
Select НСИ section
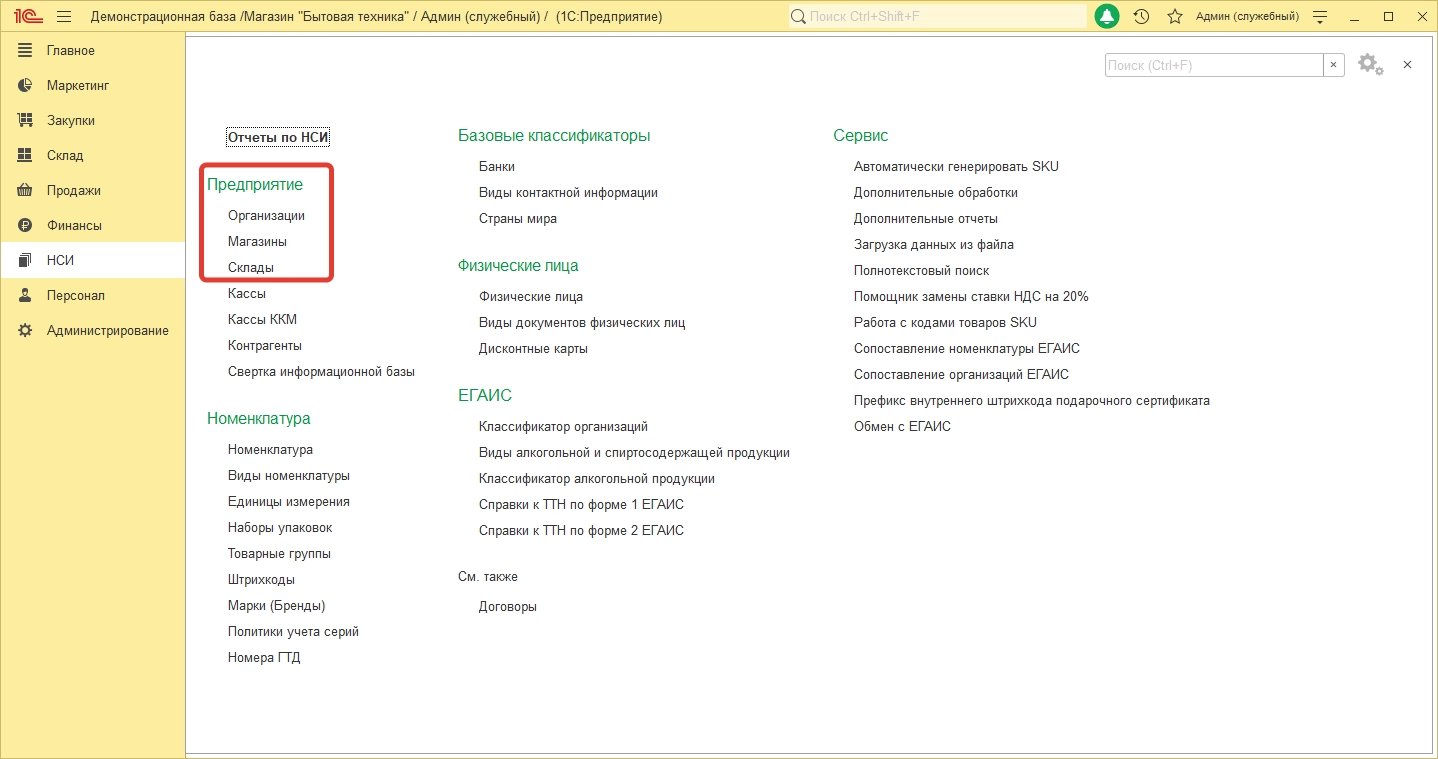92,261
